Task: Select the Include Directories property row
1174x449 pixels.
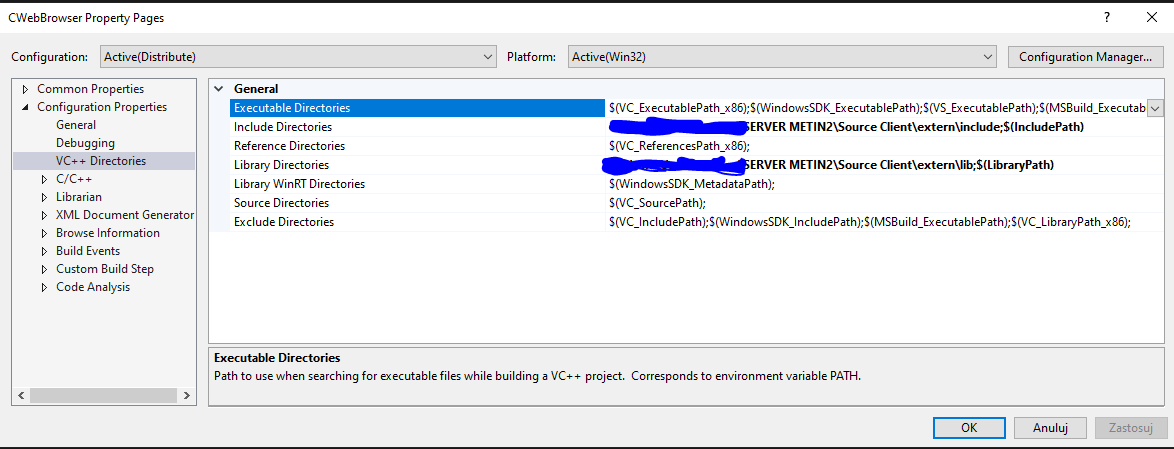Action: [283, 127]
